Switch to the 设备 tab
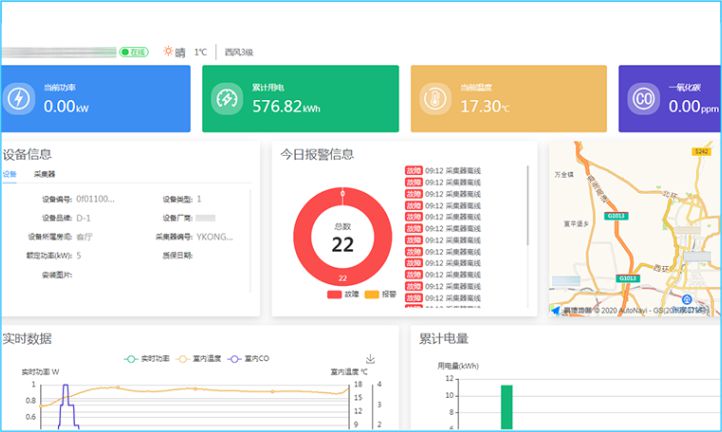This screenshot has width=722, height=432. 9,174
